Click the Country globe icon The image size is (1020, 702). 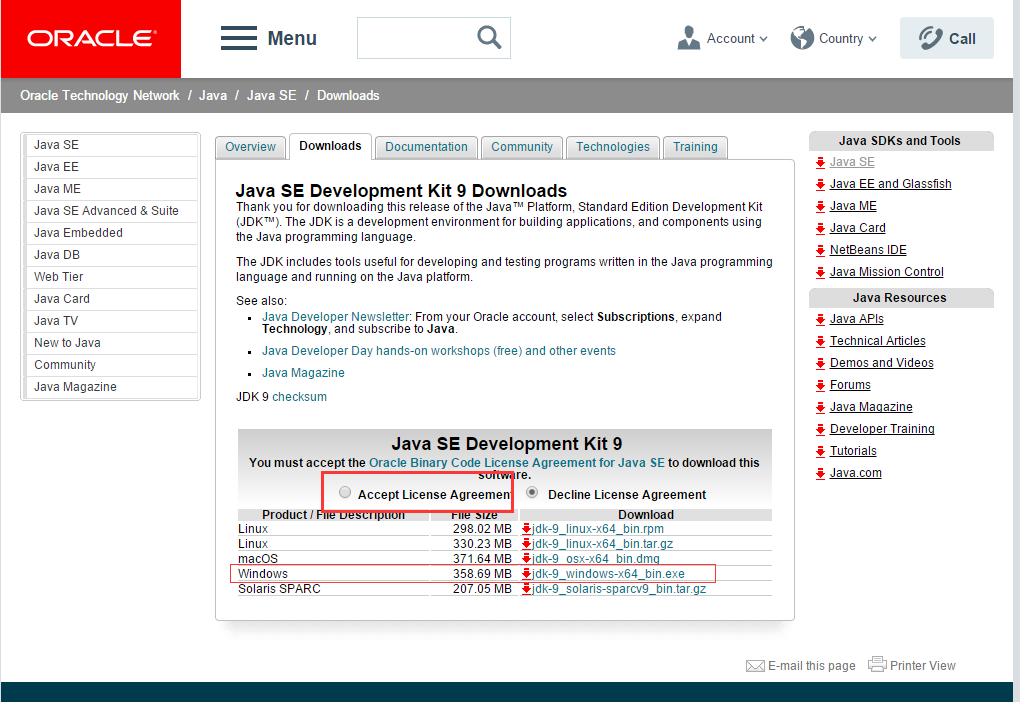pos(802,38)
